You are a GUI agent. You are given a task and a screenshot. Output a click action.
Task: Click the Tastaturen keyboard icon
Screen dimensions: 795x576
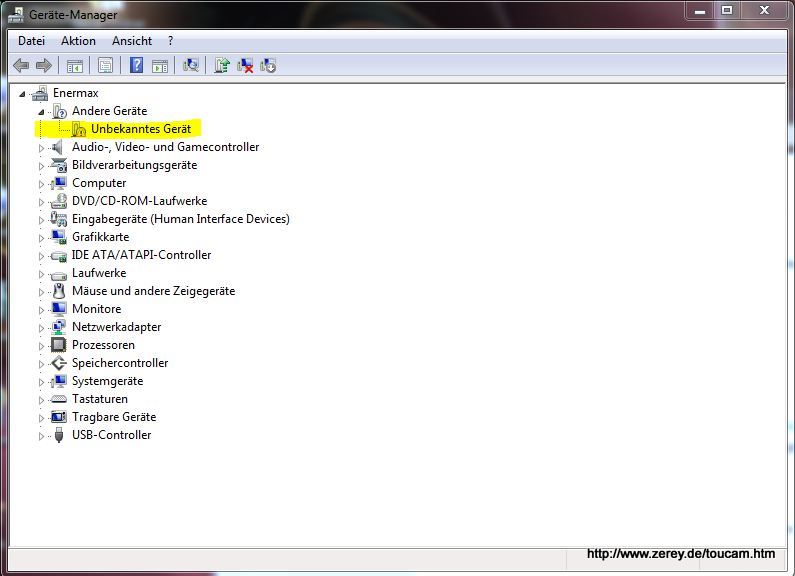coord(59,399)
